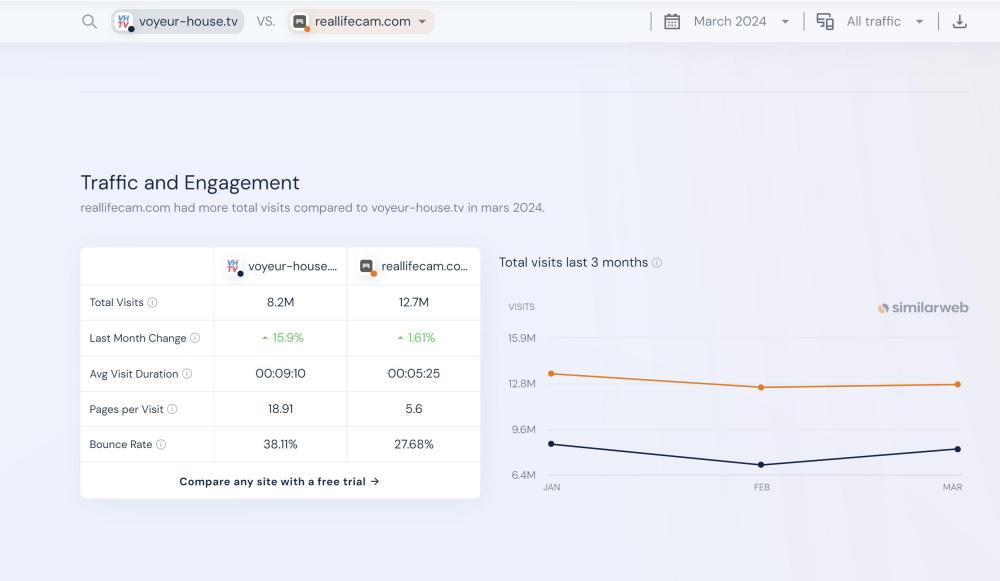The width and height of the screenshot is (1000, 581).
Task: Expand the All traffic dropdown
Action: point(884,21)
